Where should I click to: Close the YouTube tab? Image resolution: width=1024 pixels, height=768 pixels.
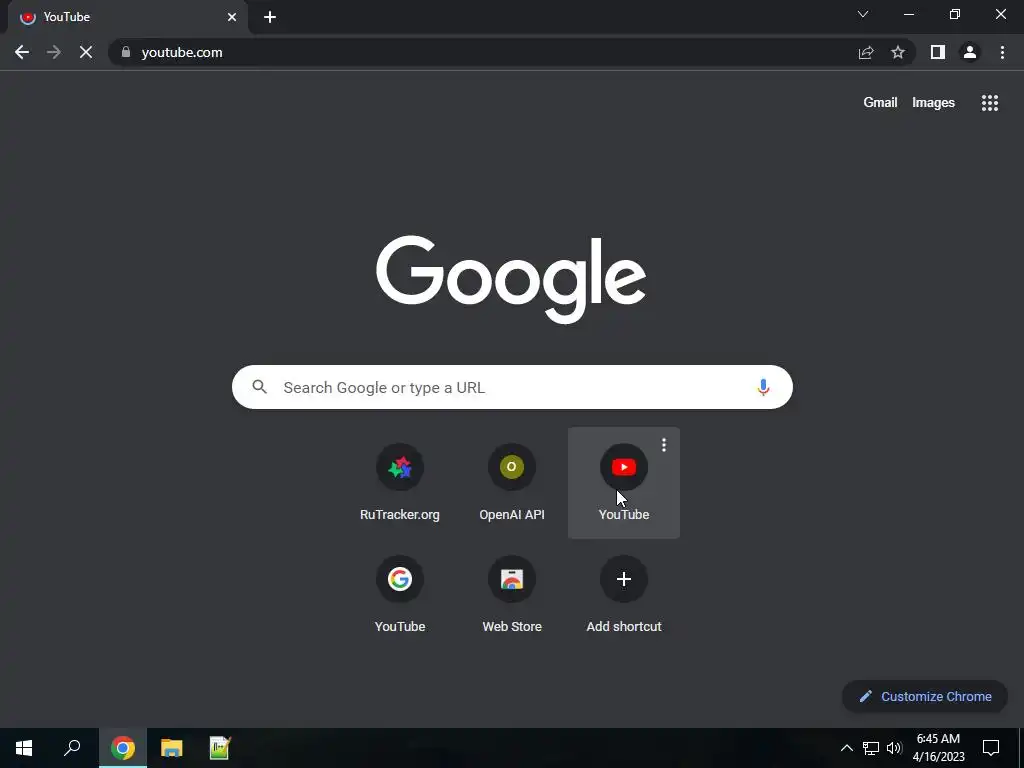coord(232,17)
